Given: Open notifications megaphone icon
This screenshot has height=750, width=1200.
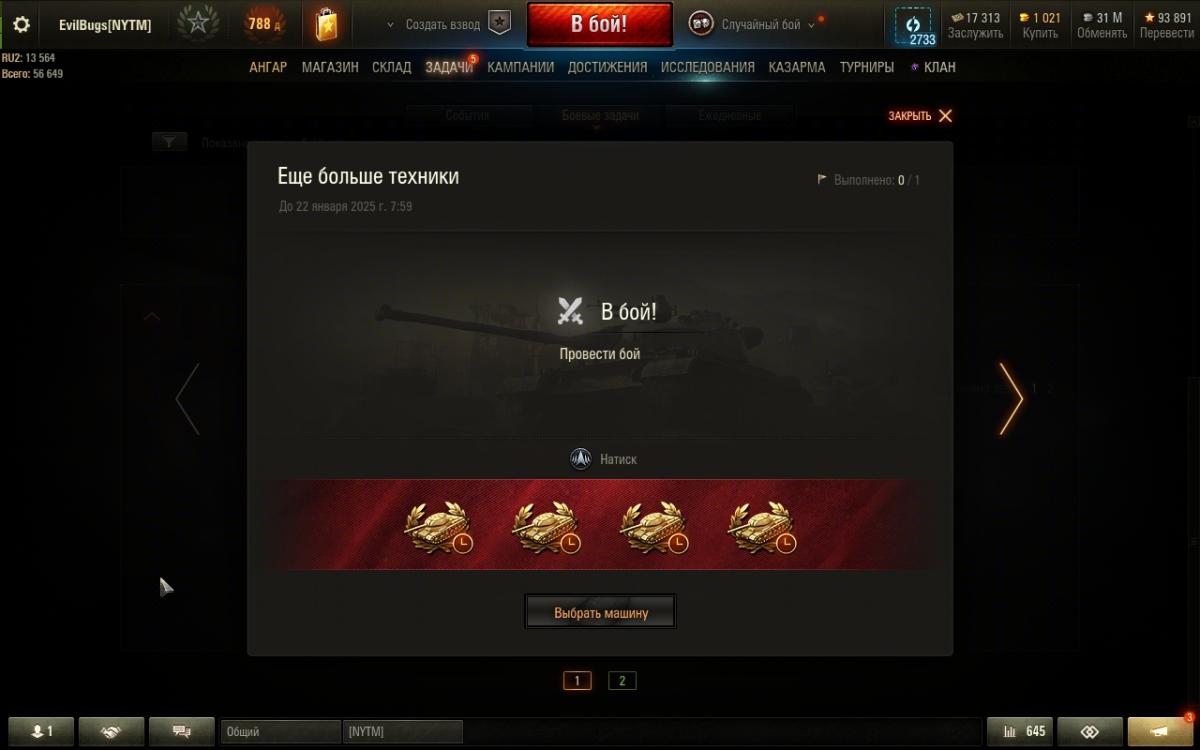Looking at the screenshot, I should [1160, 731].
